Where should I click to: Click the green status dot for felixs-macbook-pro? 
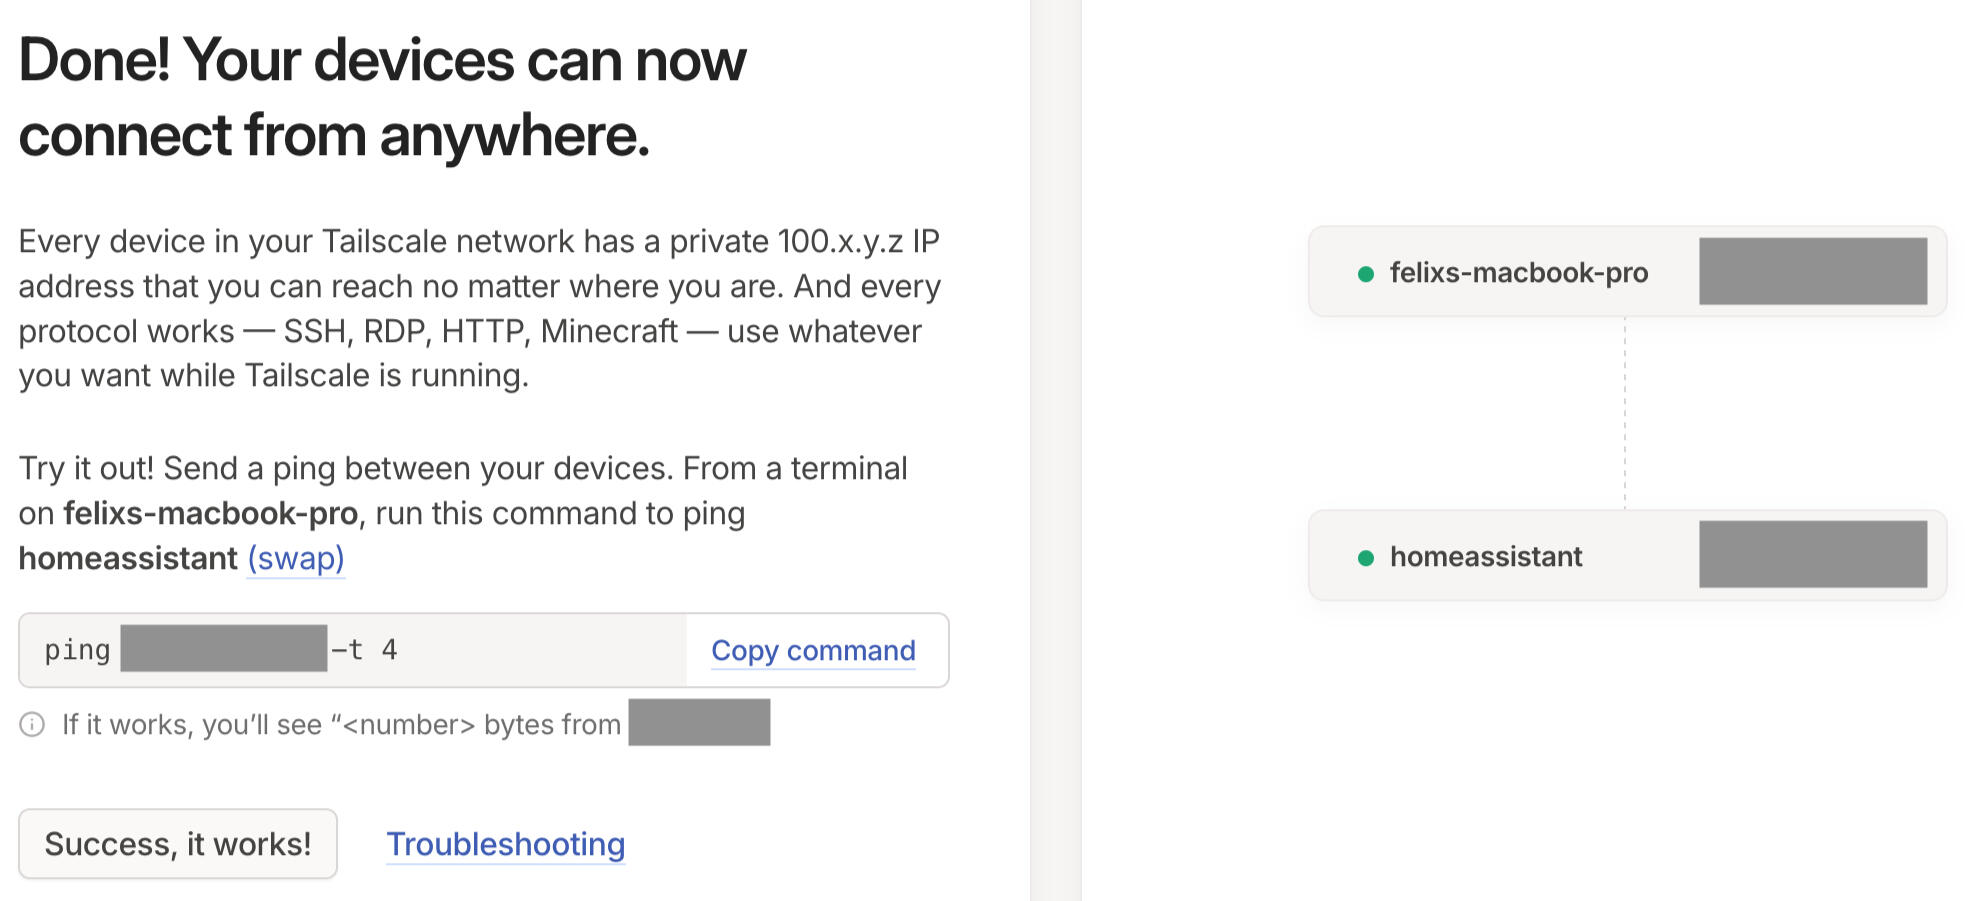pos(1365,274)
